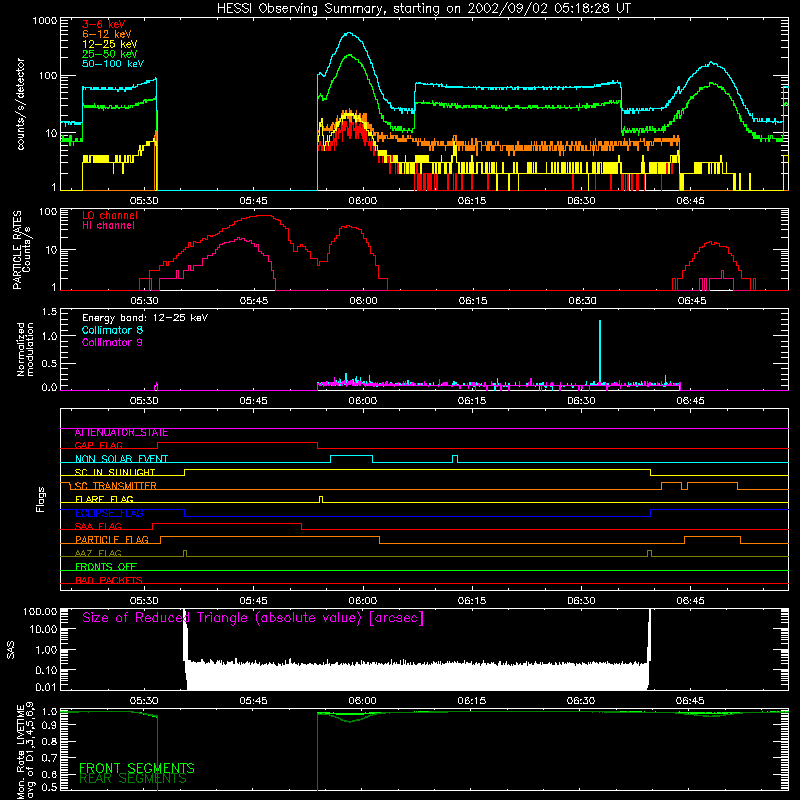Click the AAZ_FLAG label
The width and height of the screenshot is (800, 800).
click(x=98, y=554)
